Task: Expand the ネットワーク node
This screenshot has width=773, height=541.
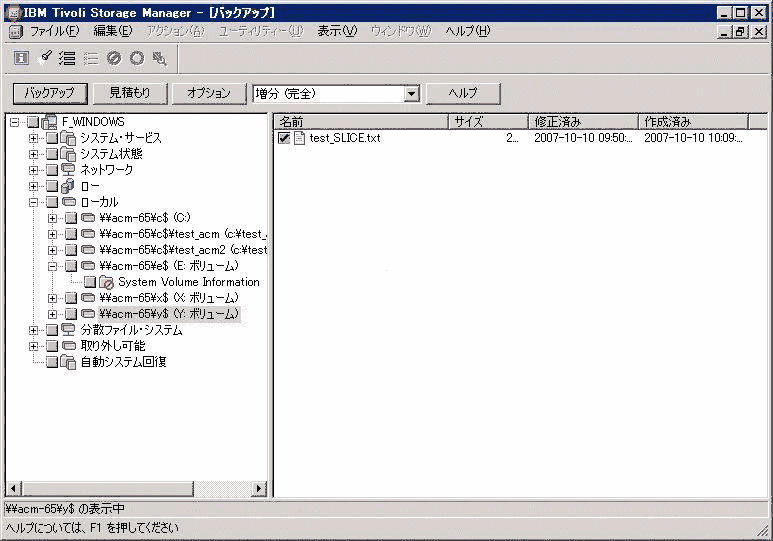Action: (x=34, y=170)
